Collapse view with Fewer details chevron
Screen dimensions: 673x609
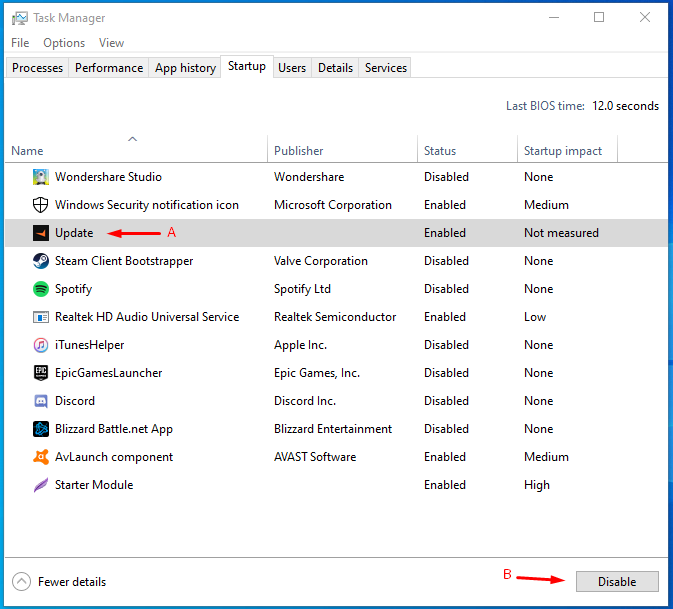pyautogui.click(x=22, y=581)
